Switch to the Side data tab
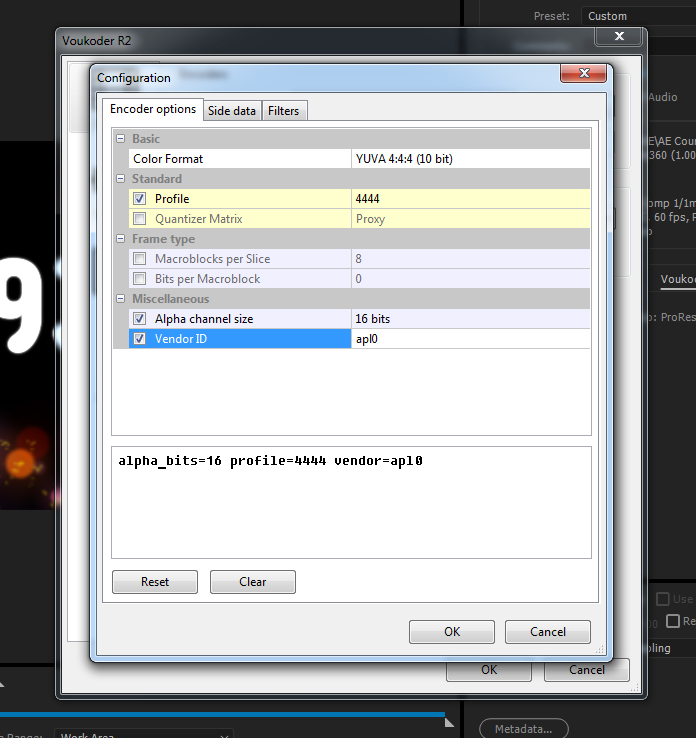The image size is (696, 738). [x=232, y=111]
